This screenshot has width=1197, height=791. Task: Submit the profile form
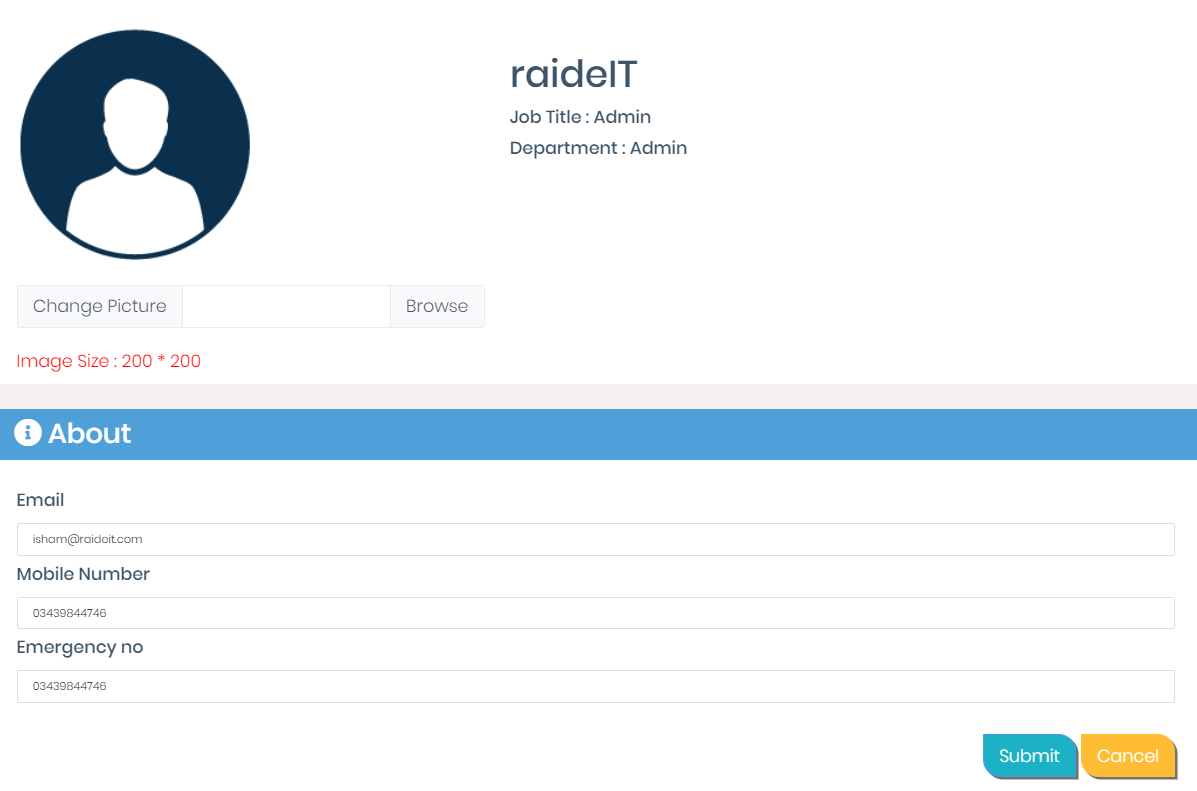[1029, 756]
